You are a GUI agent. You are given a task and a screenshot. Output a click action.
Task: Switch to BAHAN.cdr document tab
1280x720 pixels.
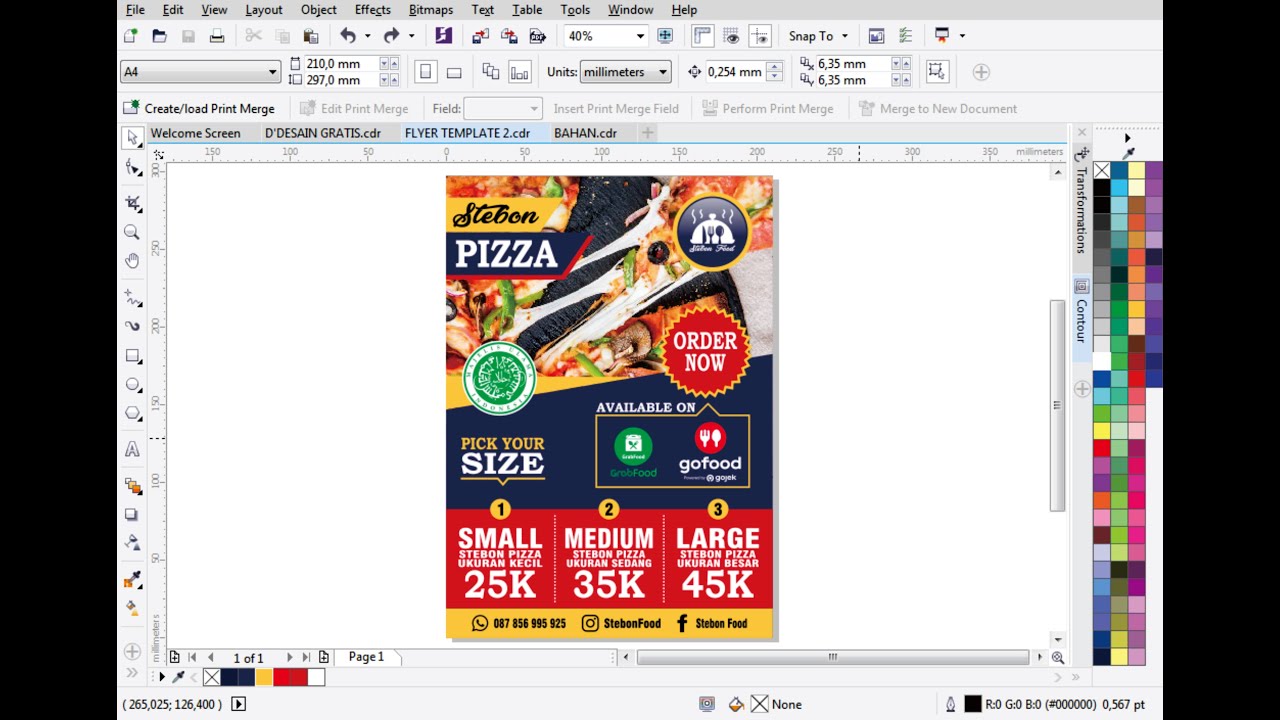585,133
